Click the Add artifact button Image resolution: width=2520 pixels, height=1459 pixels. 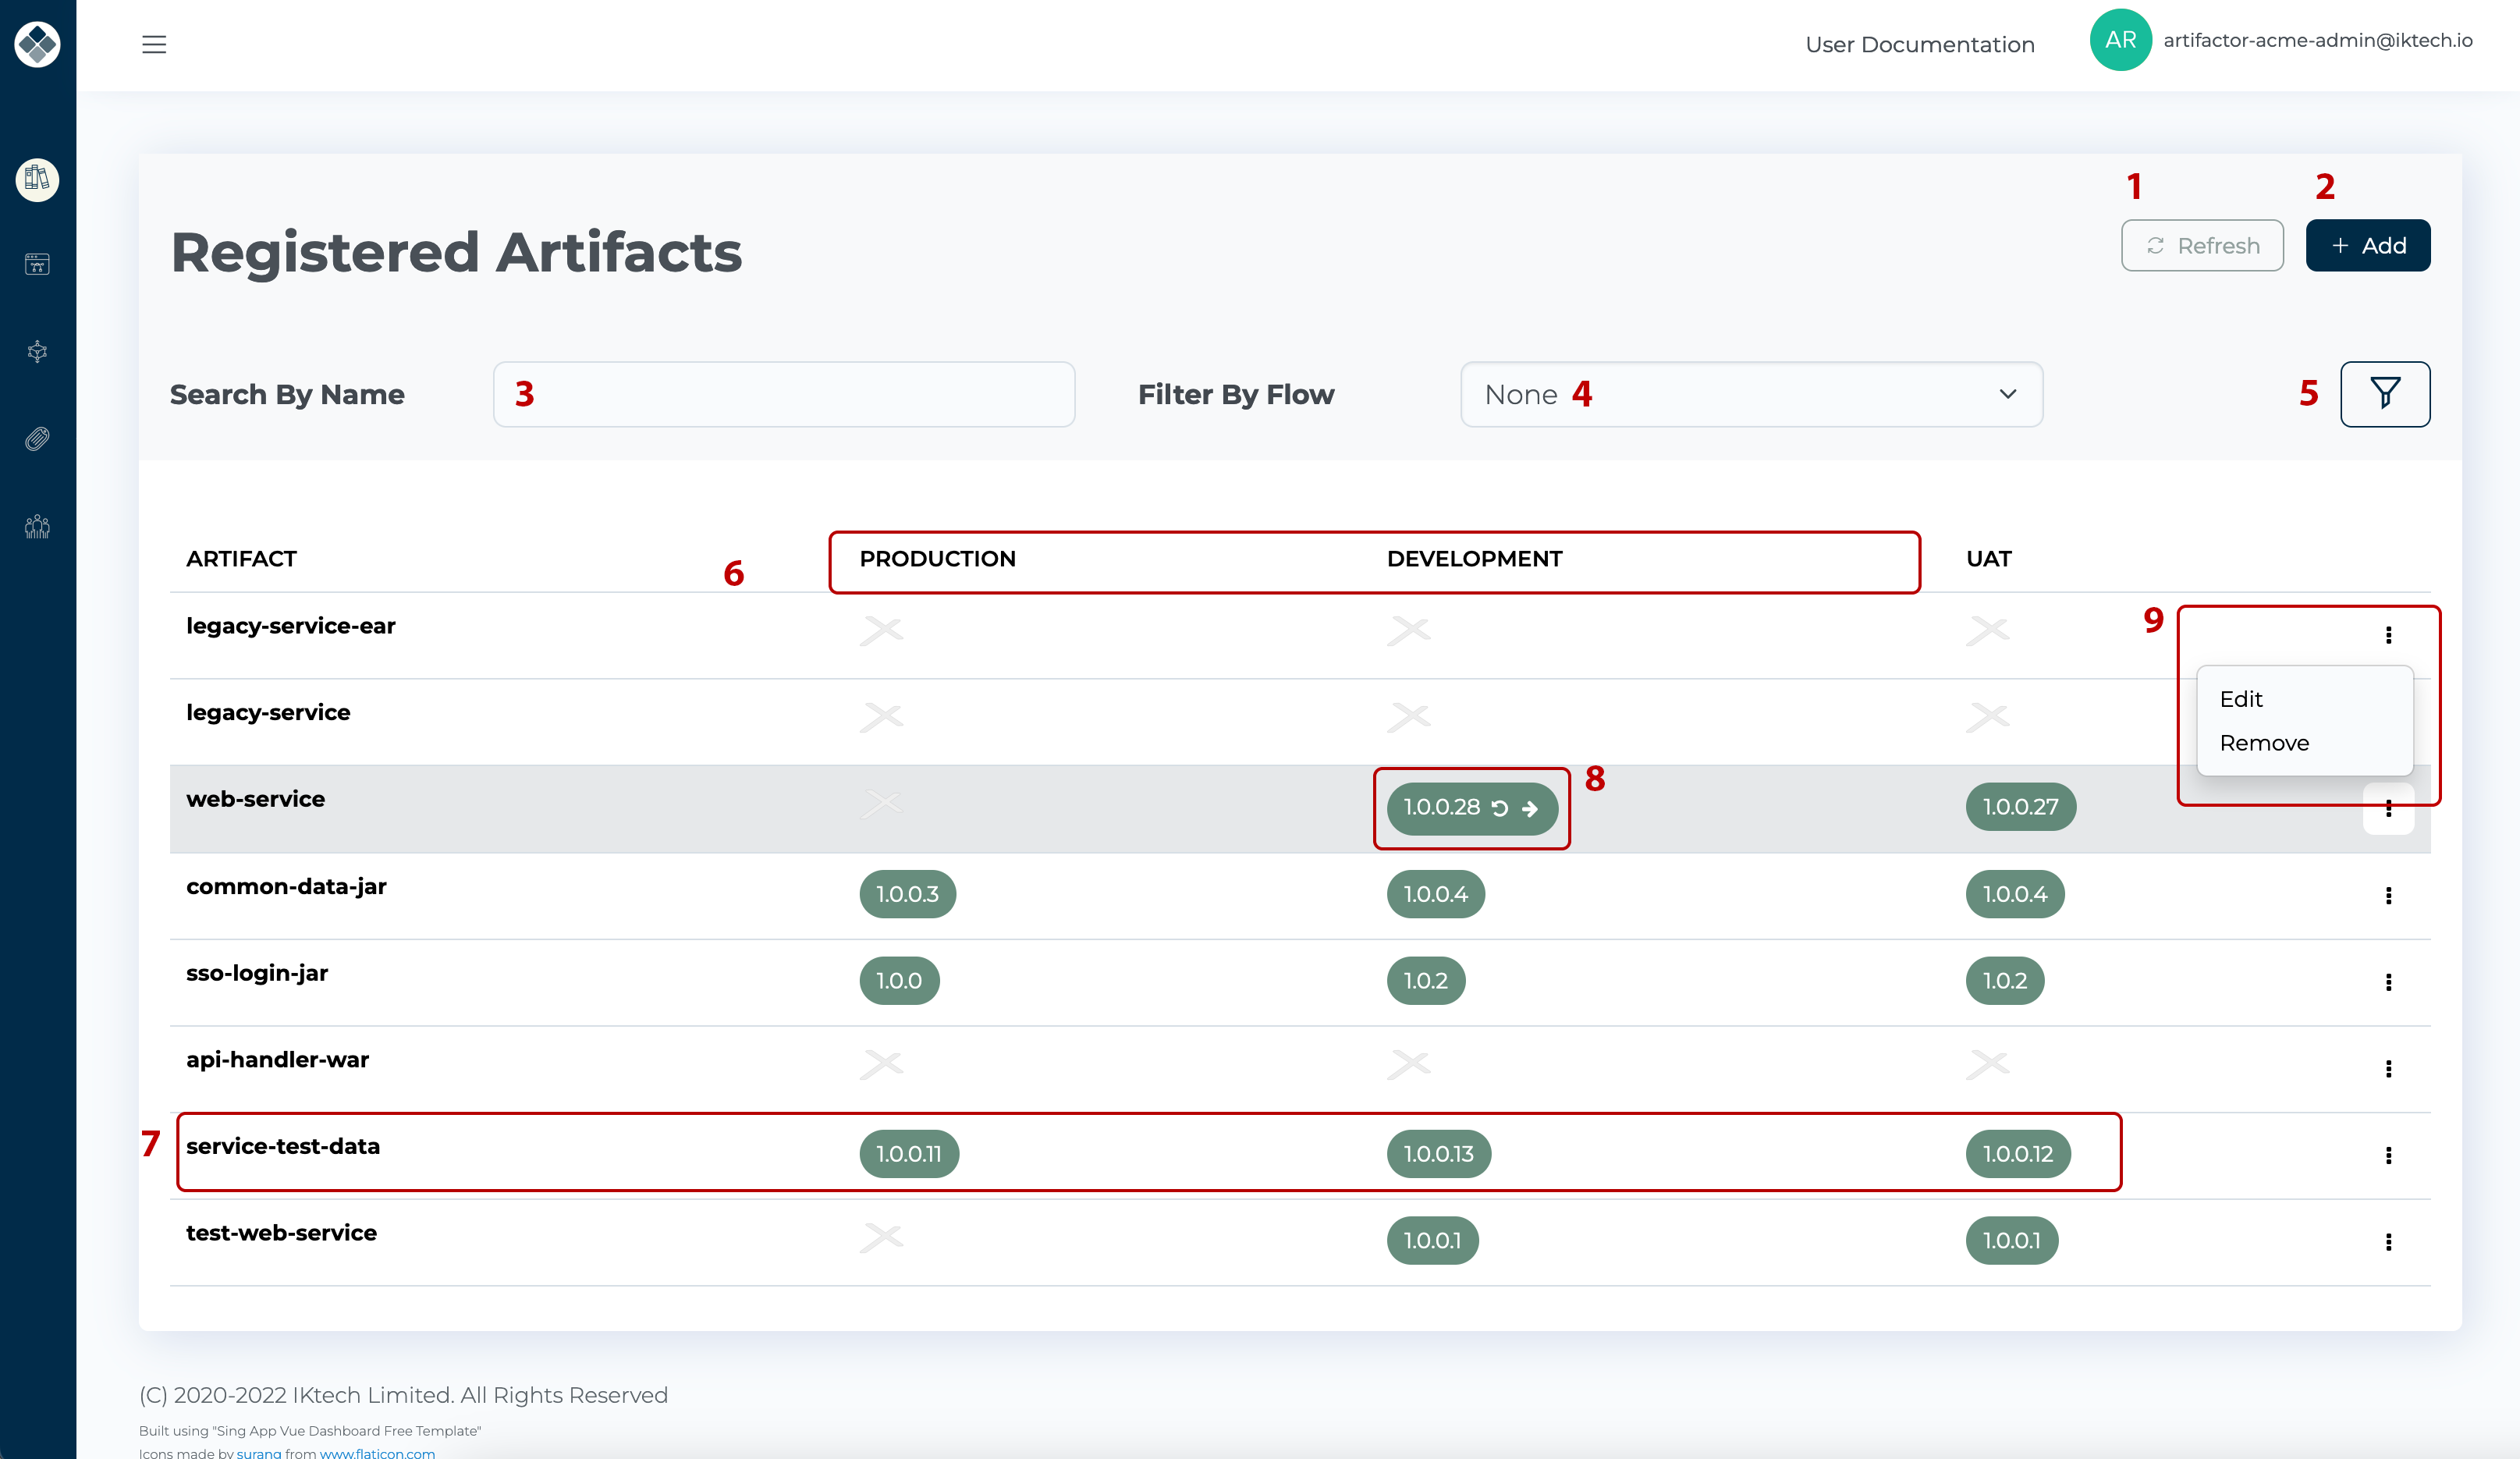(2367, 245)
